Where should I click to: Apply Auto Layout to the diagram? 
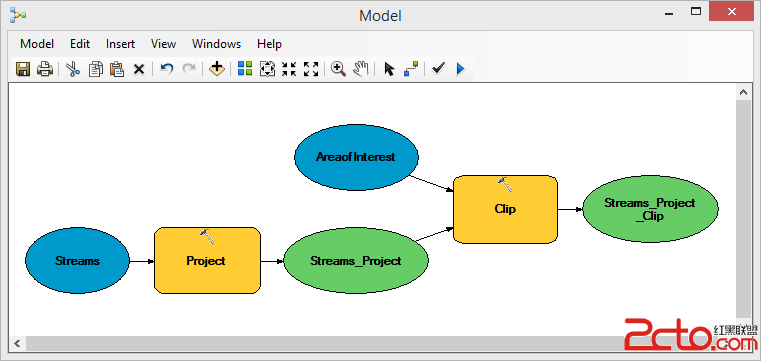tap(245, 69)
